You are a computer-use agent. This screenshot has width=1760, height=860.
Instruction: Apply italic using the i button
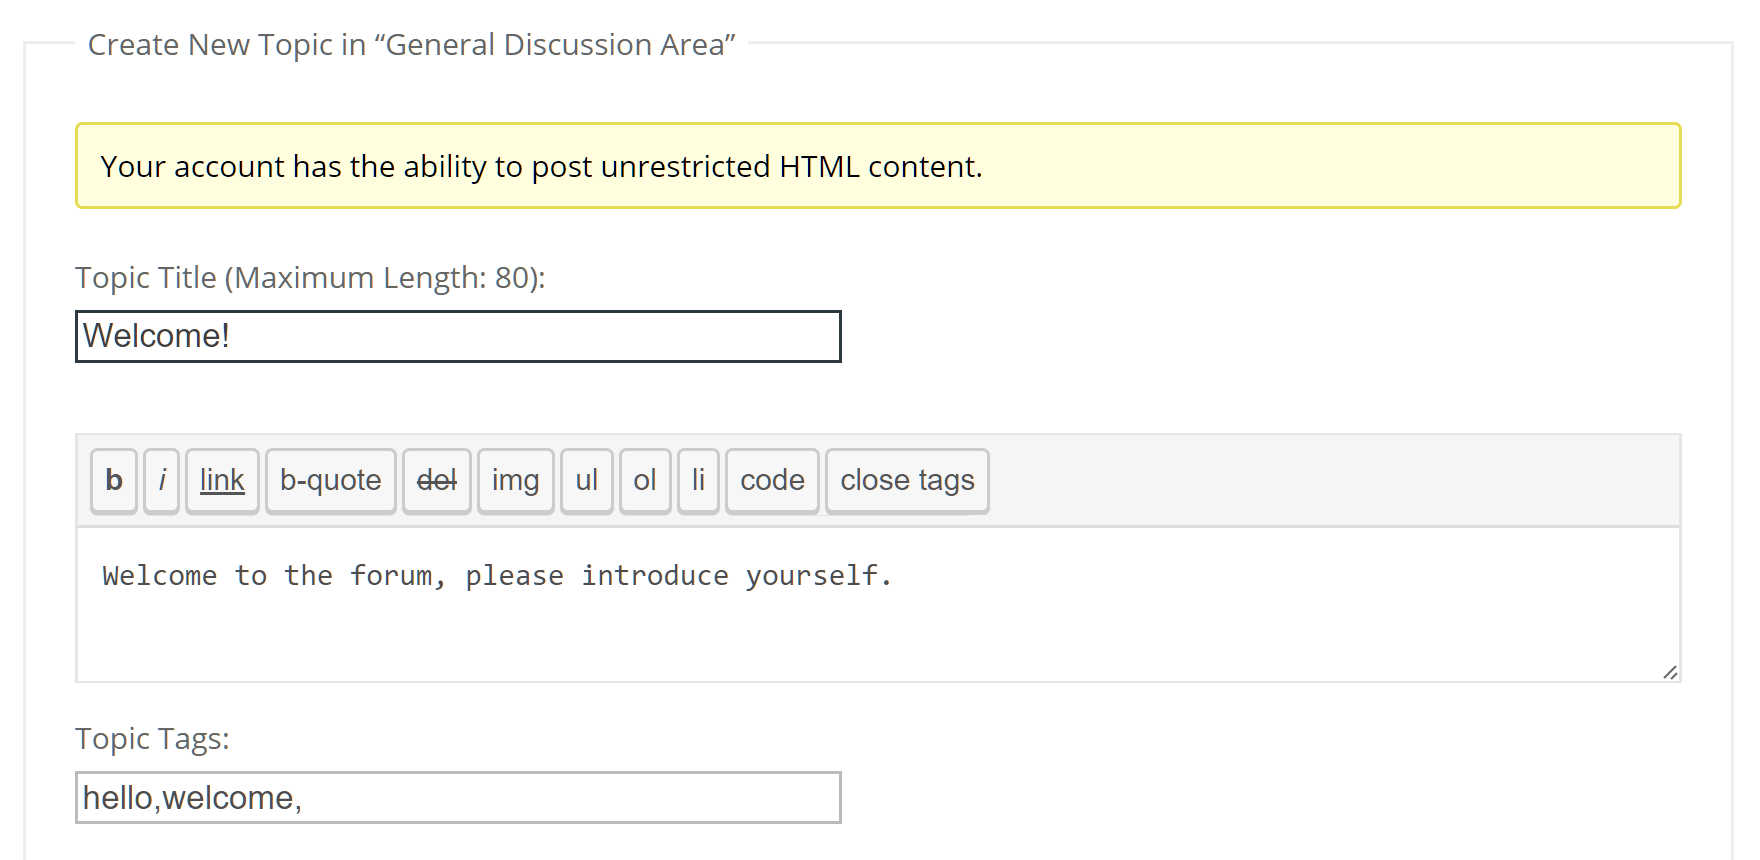pyautogui.click(x=161, y=481)
